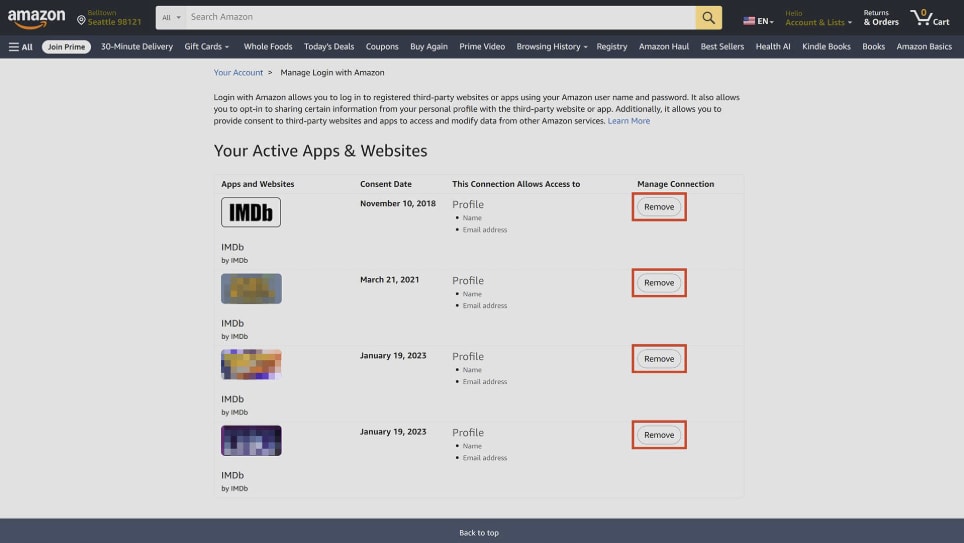Click the orange-purple blurred thumbnail

251,365
